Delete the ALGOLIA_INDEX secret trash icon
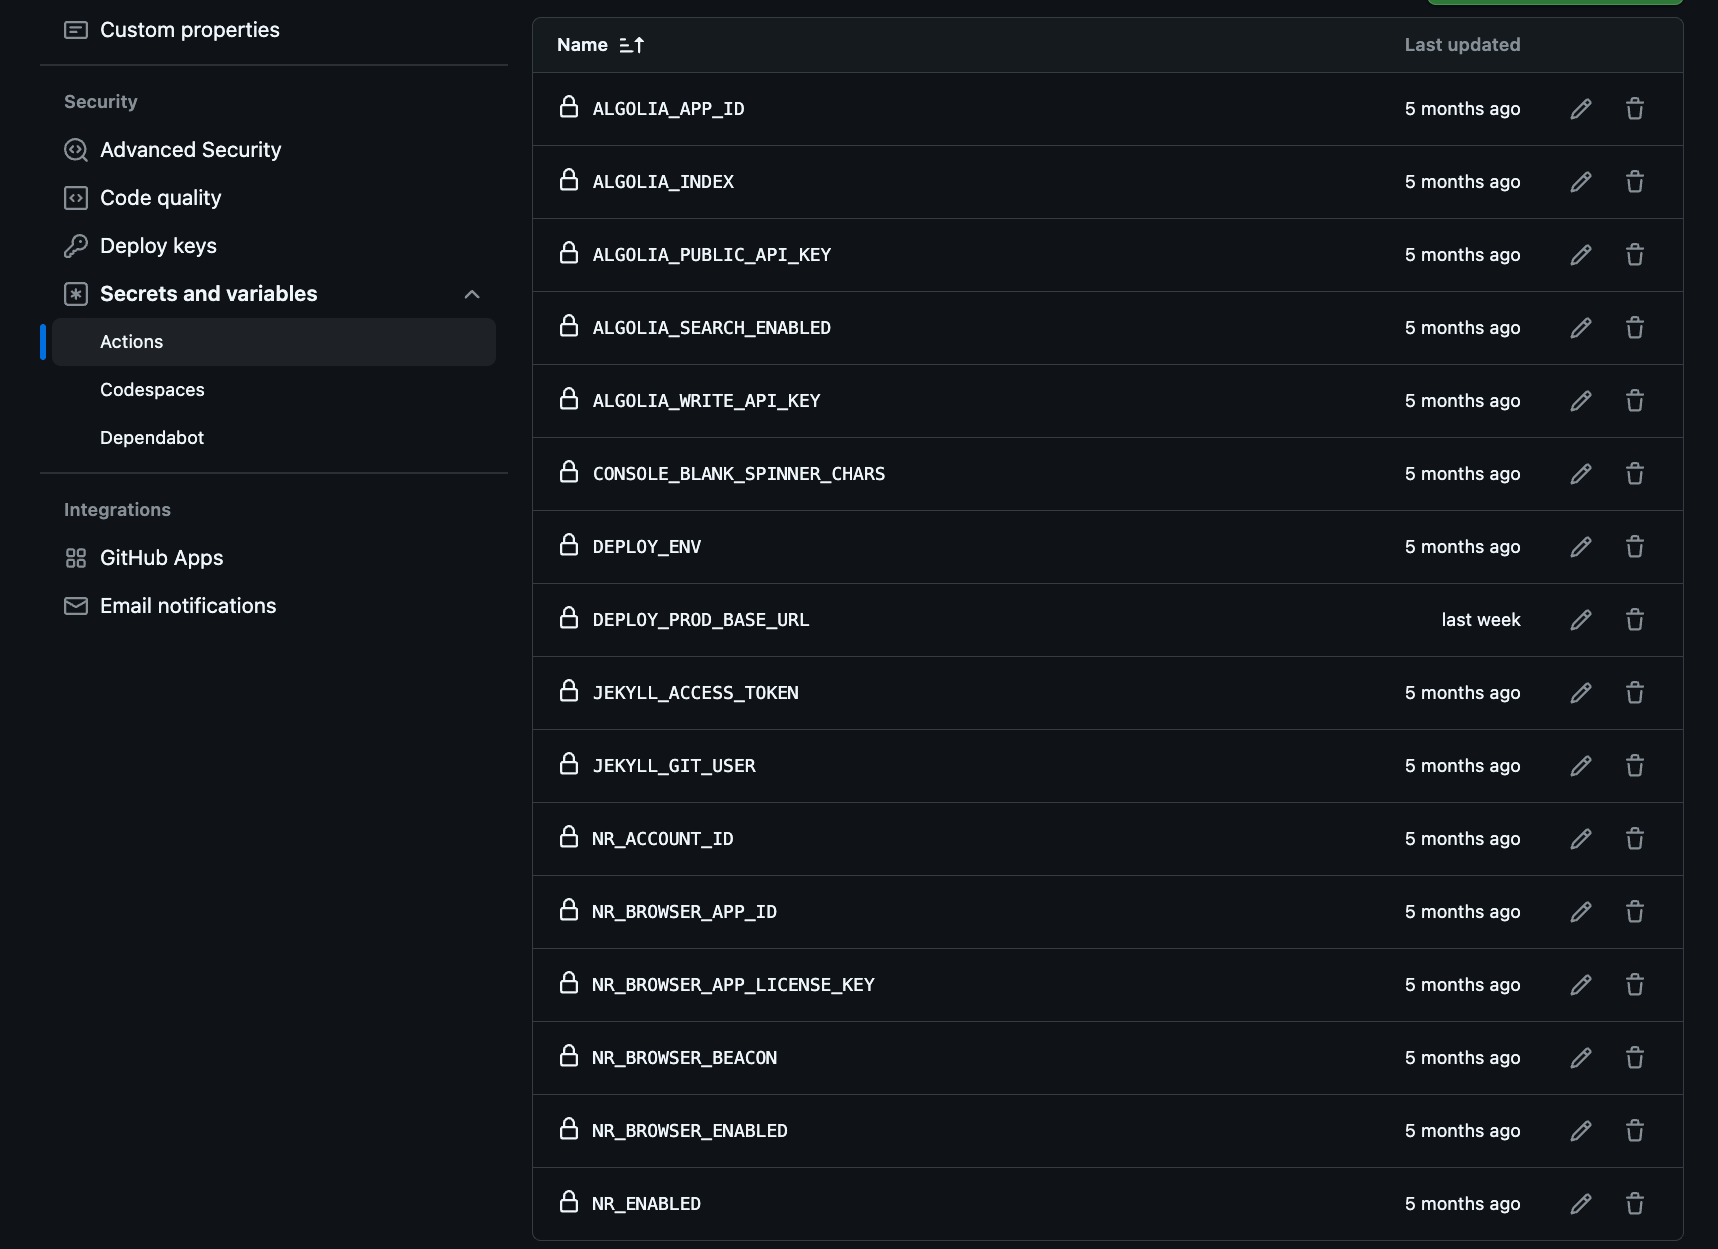 click(x=1635, y=181)
